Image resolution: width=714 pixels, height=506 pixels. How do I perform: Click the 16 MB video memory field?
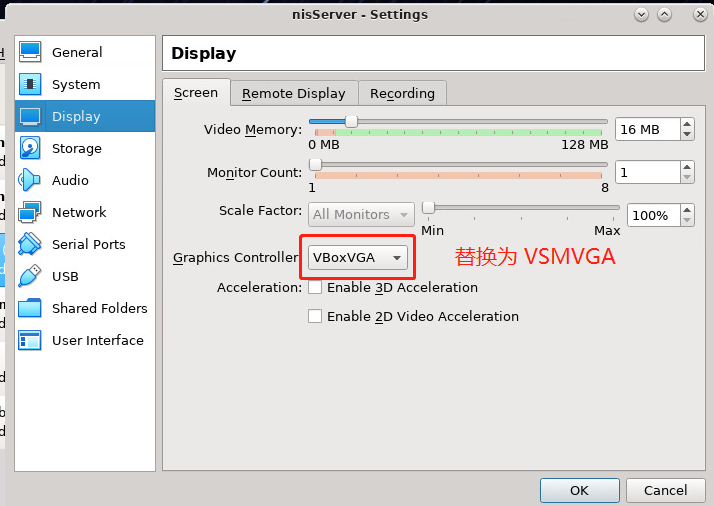click(648, 129)
